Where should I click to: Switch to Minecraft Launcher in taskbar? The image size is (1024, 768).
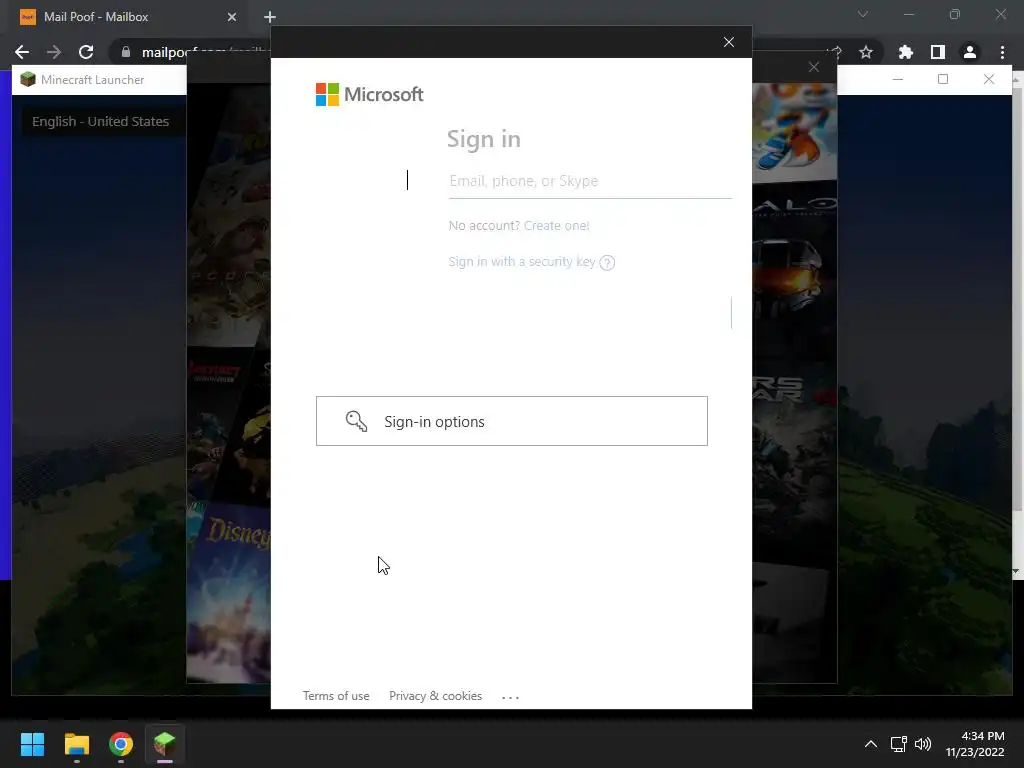pos(165,744)
